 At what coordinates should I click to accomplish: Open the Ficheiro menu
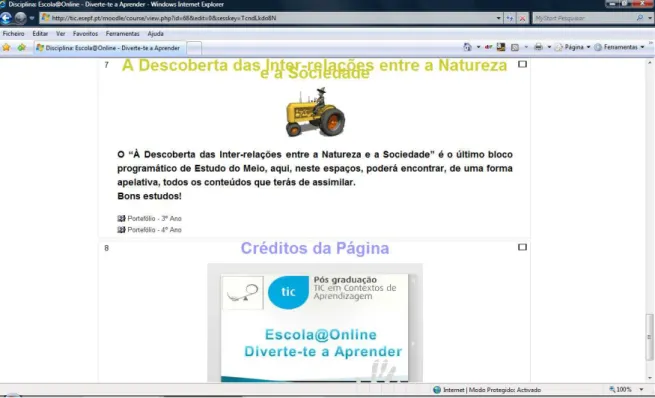tap(13, 33)
